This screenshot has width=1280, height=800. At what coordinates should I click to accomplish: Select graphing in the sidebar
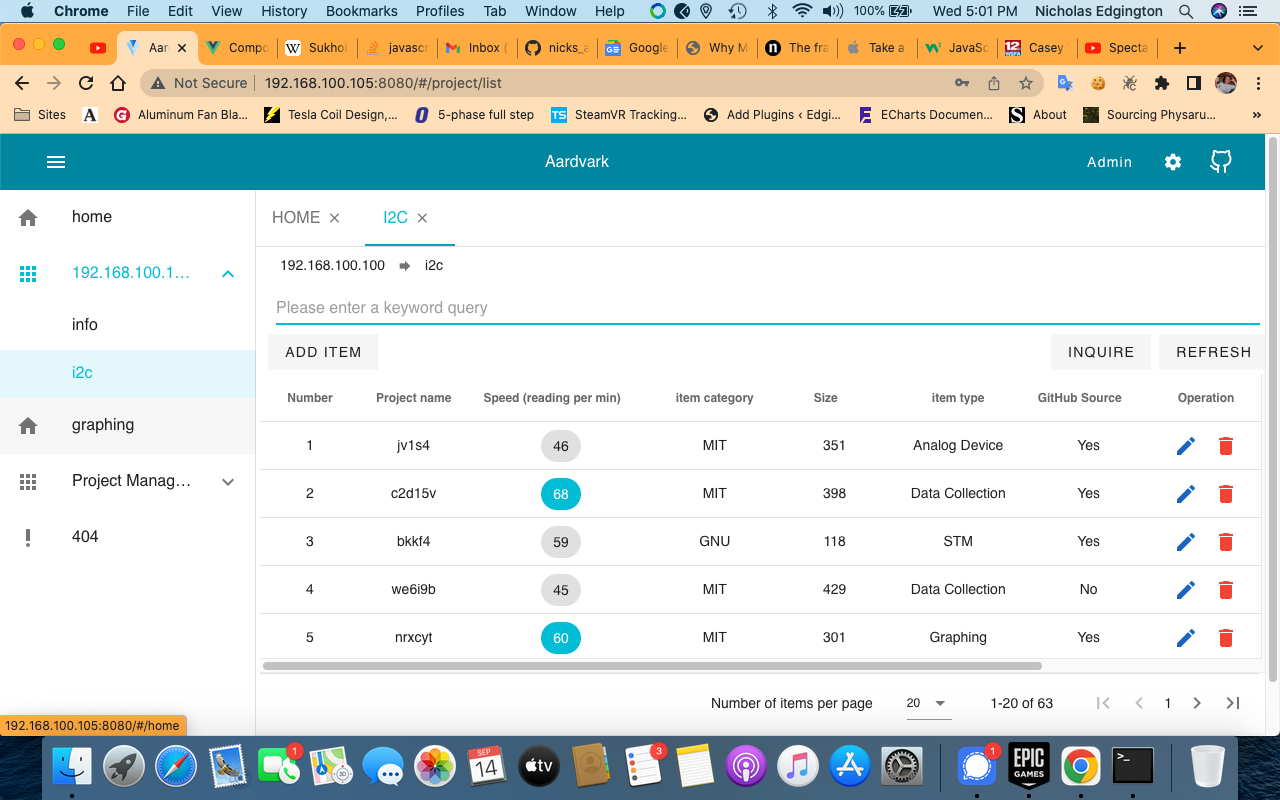pos(103,425)
